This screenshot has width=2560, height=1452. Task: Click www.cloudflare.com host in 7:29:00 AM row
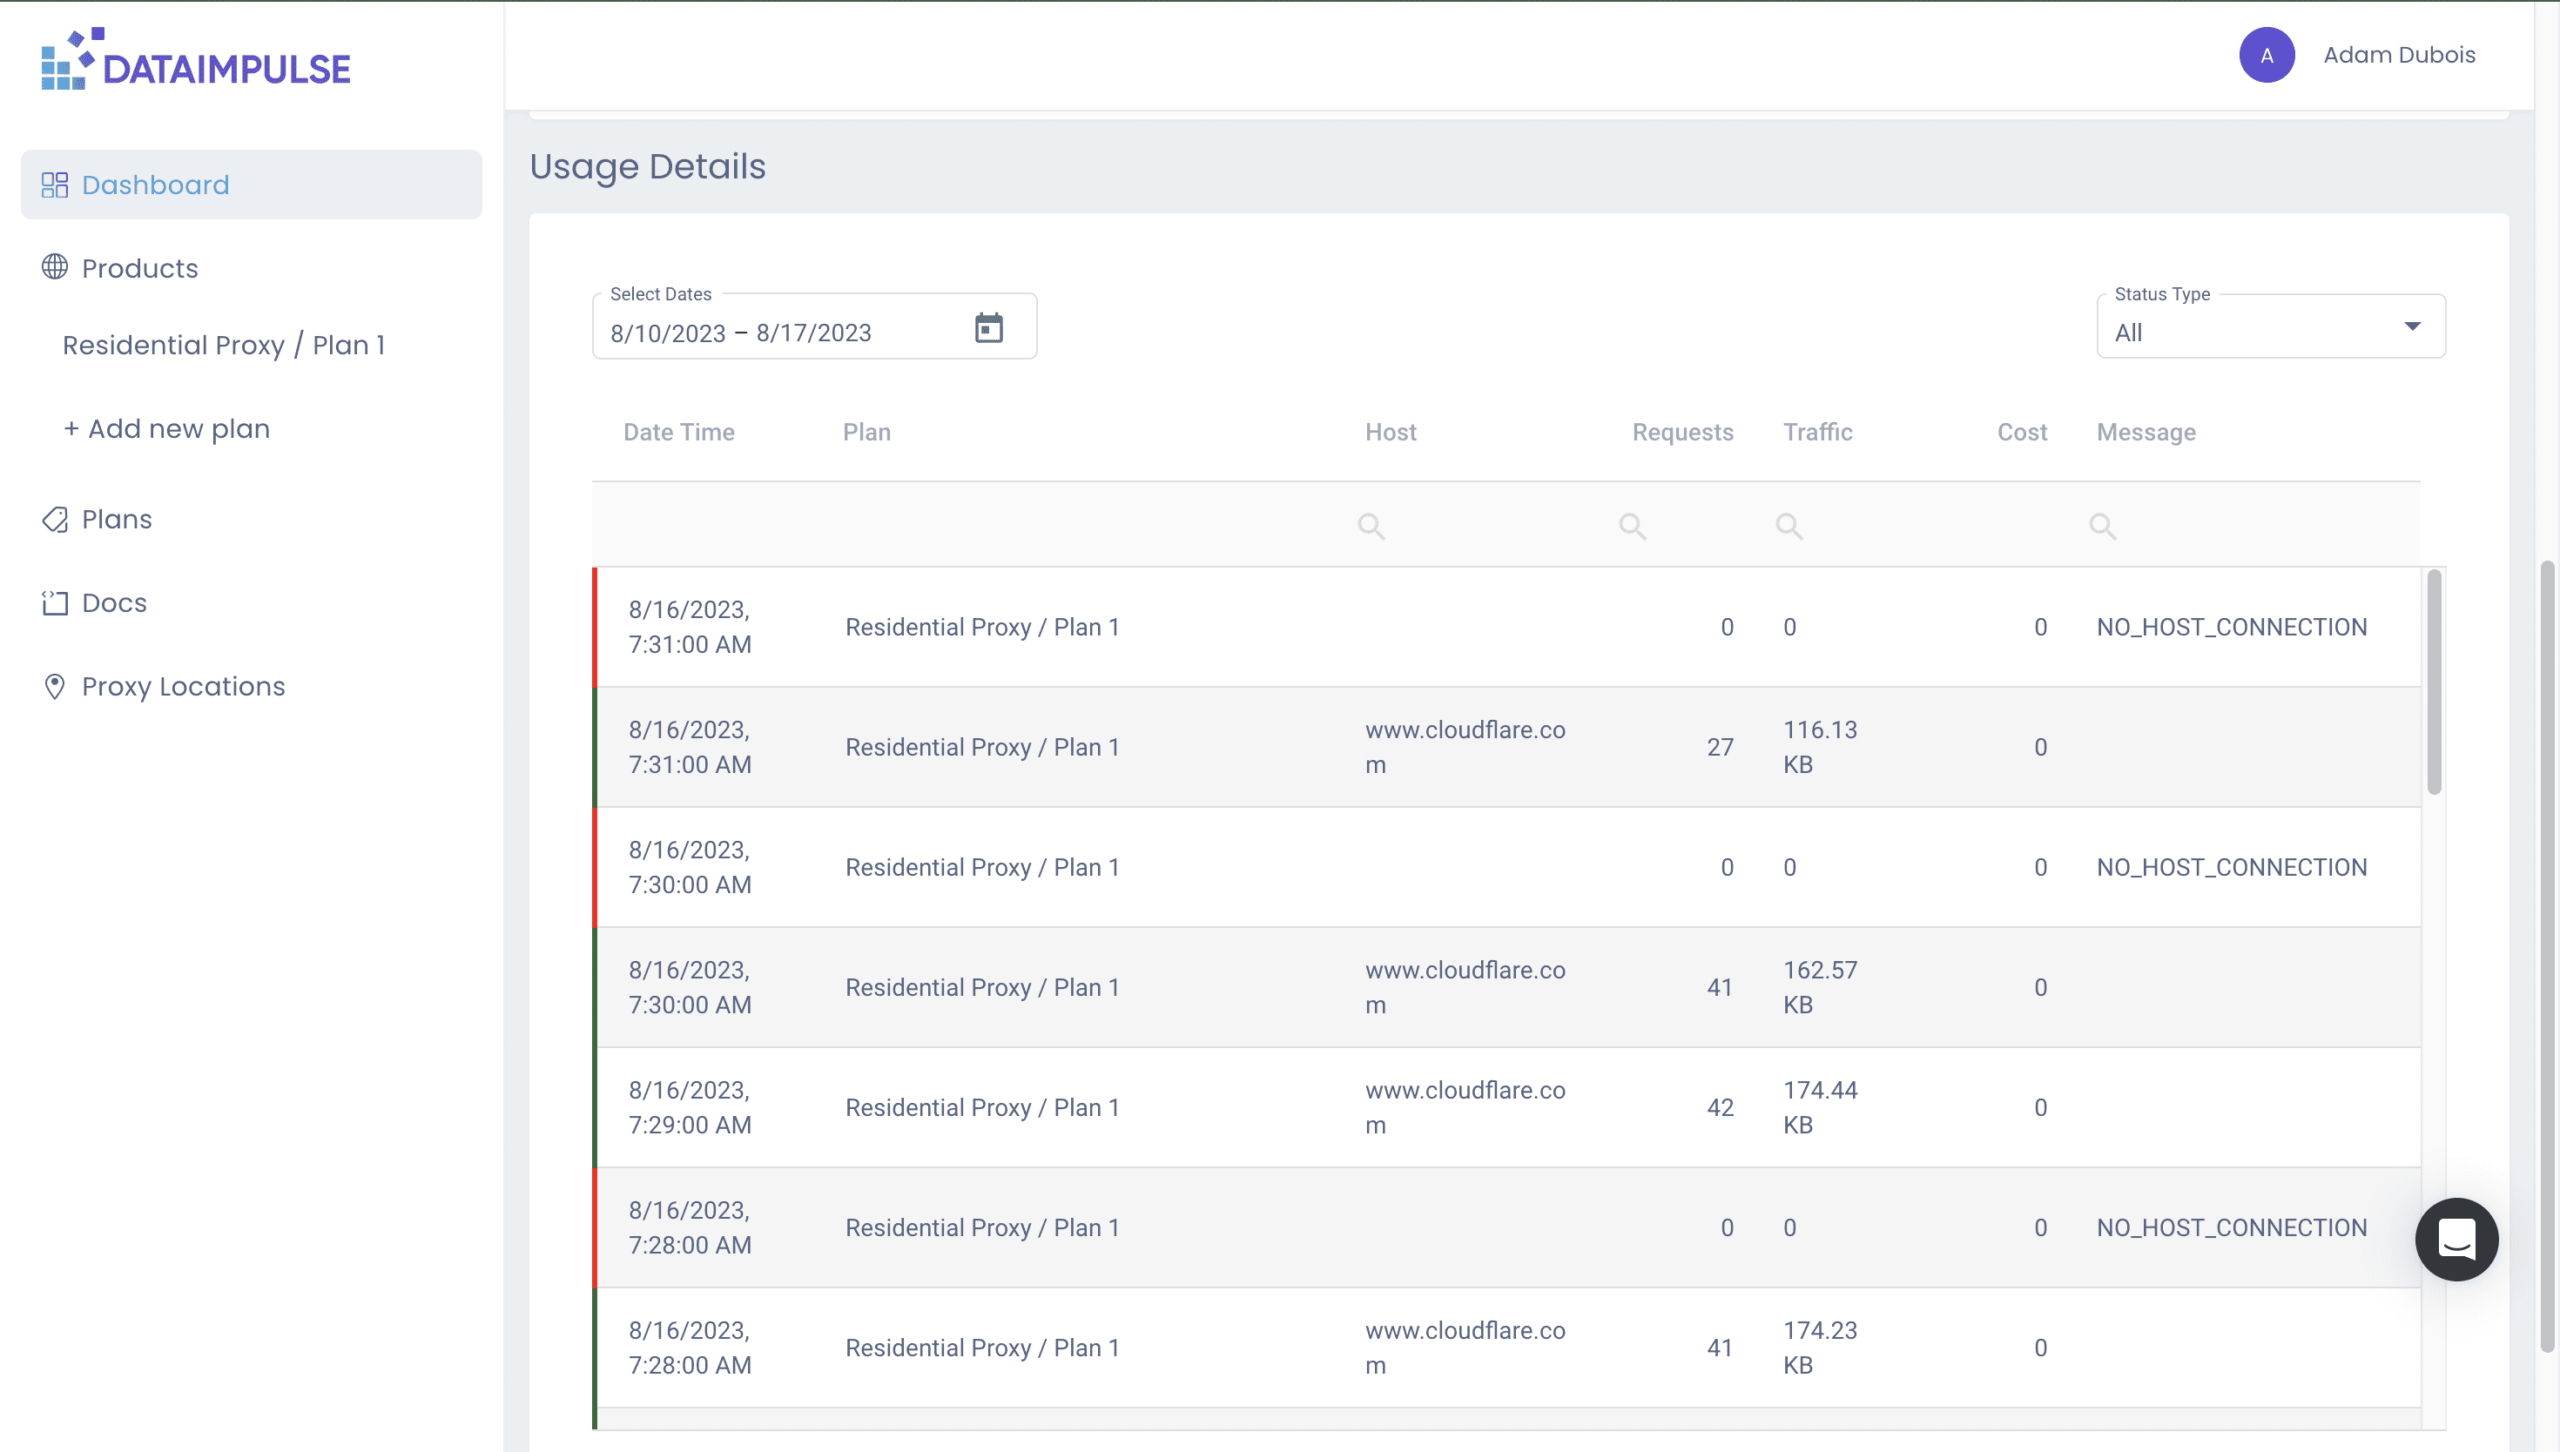click(x=1465, y=1107)
